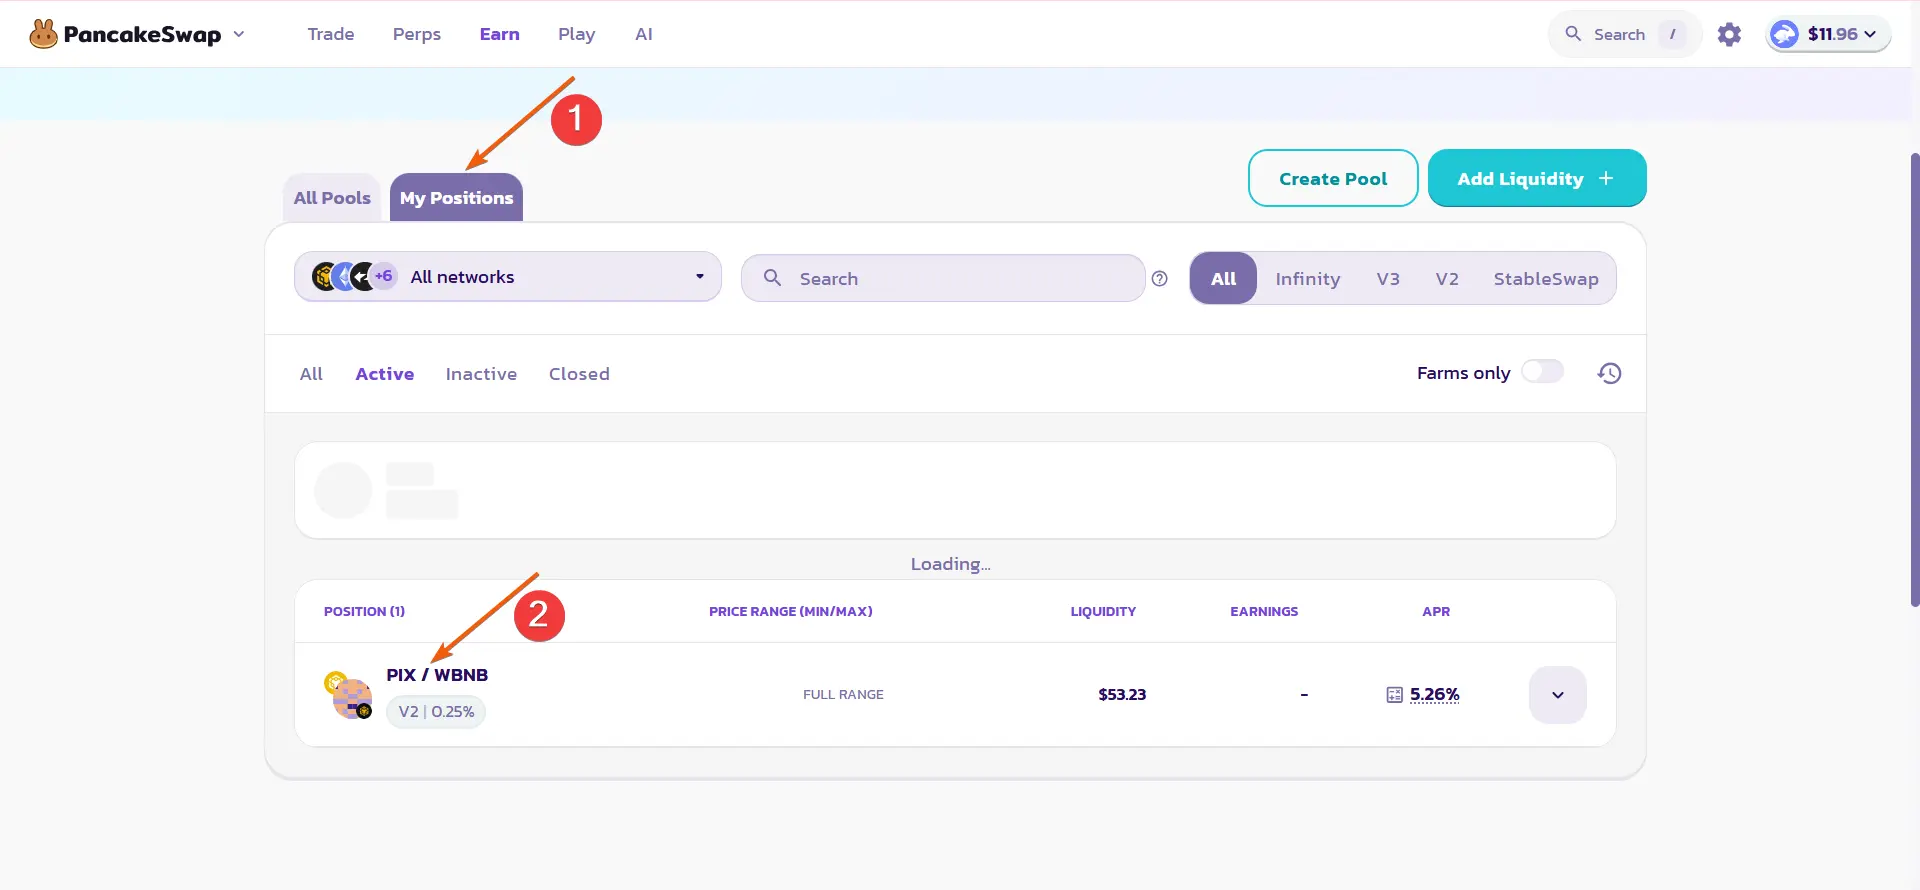
Task: Click the header Search box
Action: tap(1624, 34)
